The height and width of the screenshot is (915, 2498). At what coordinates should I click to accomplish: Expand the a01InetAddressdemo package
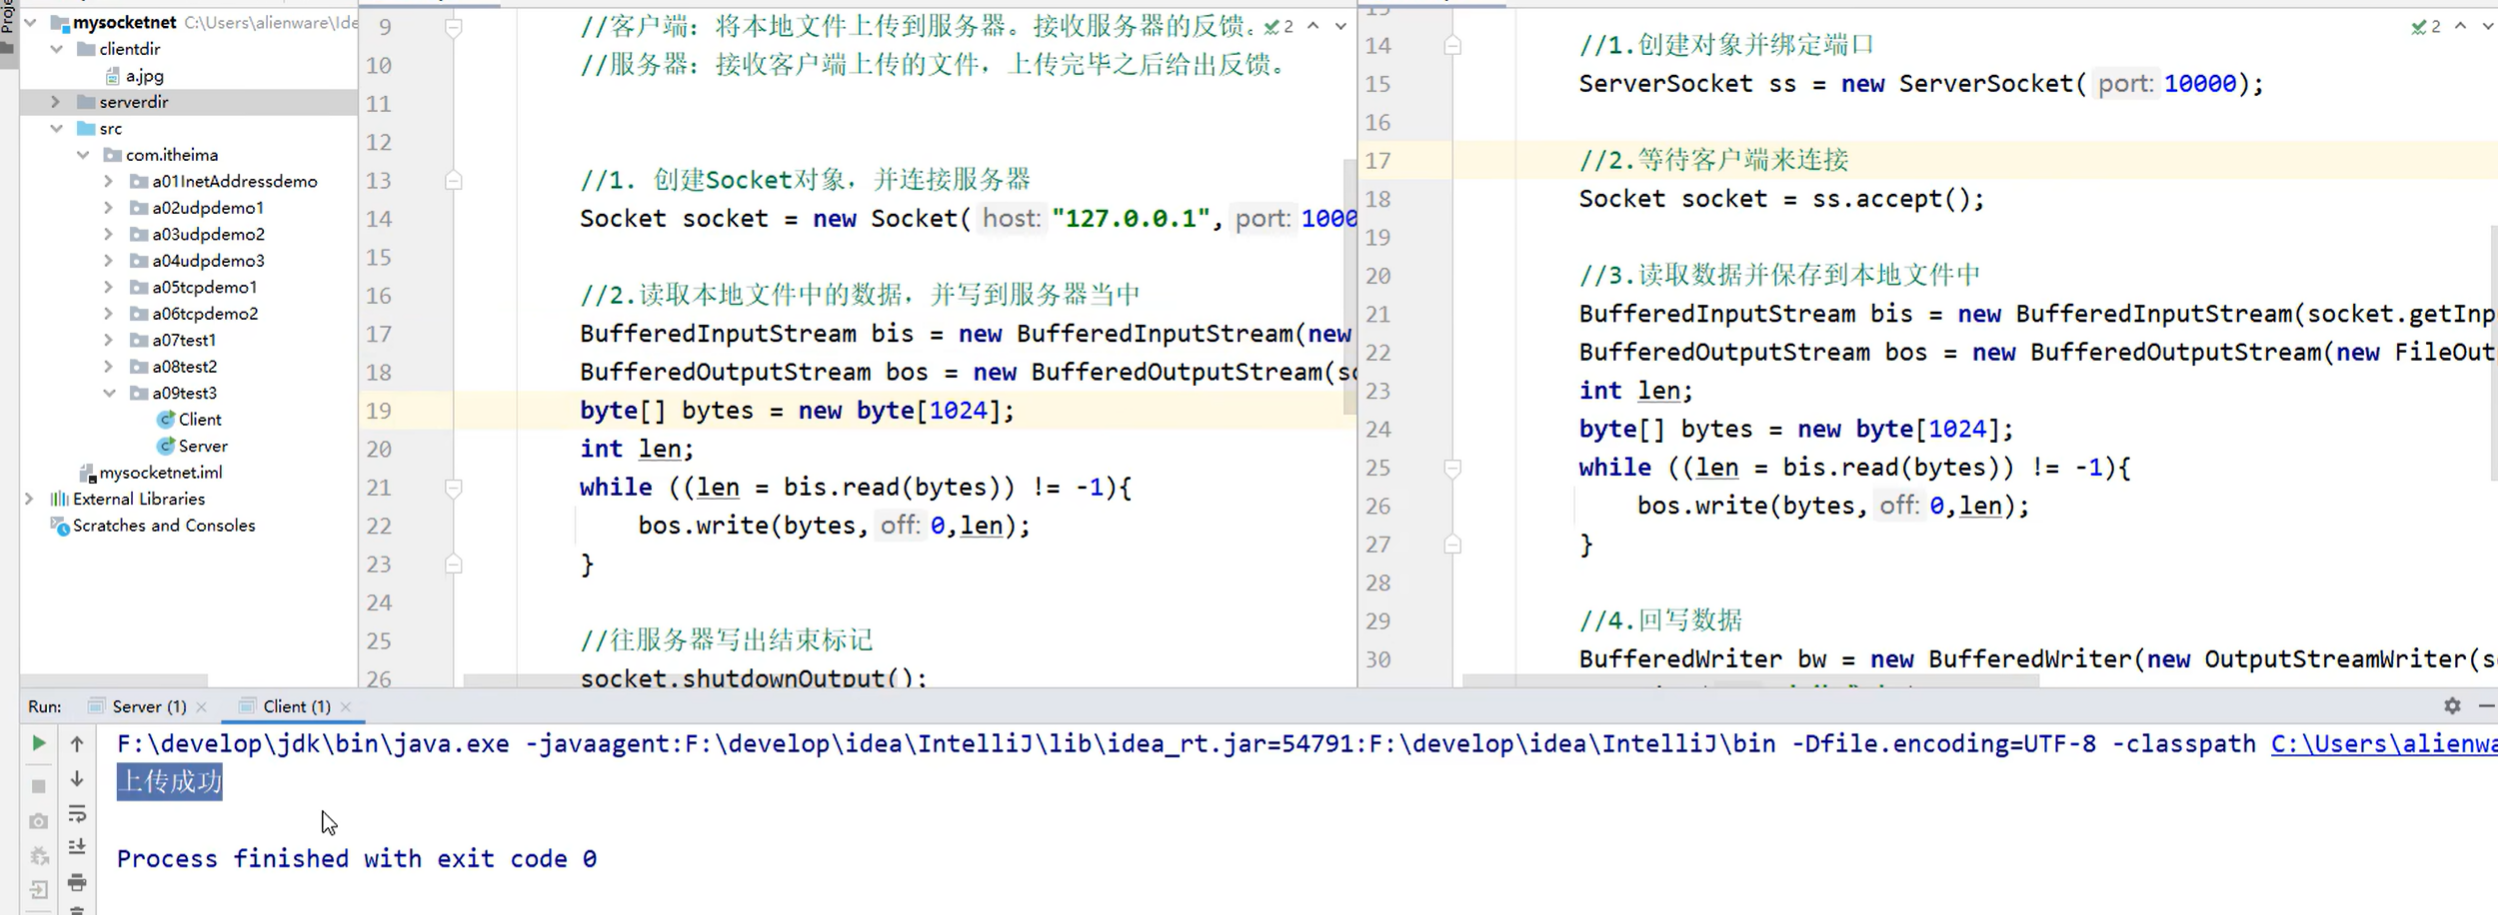[x=108, y=181]
